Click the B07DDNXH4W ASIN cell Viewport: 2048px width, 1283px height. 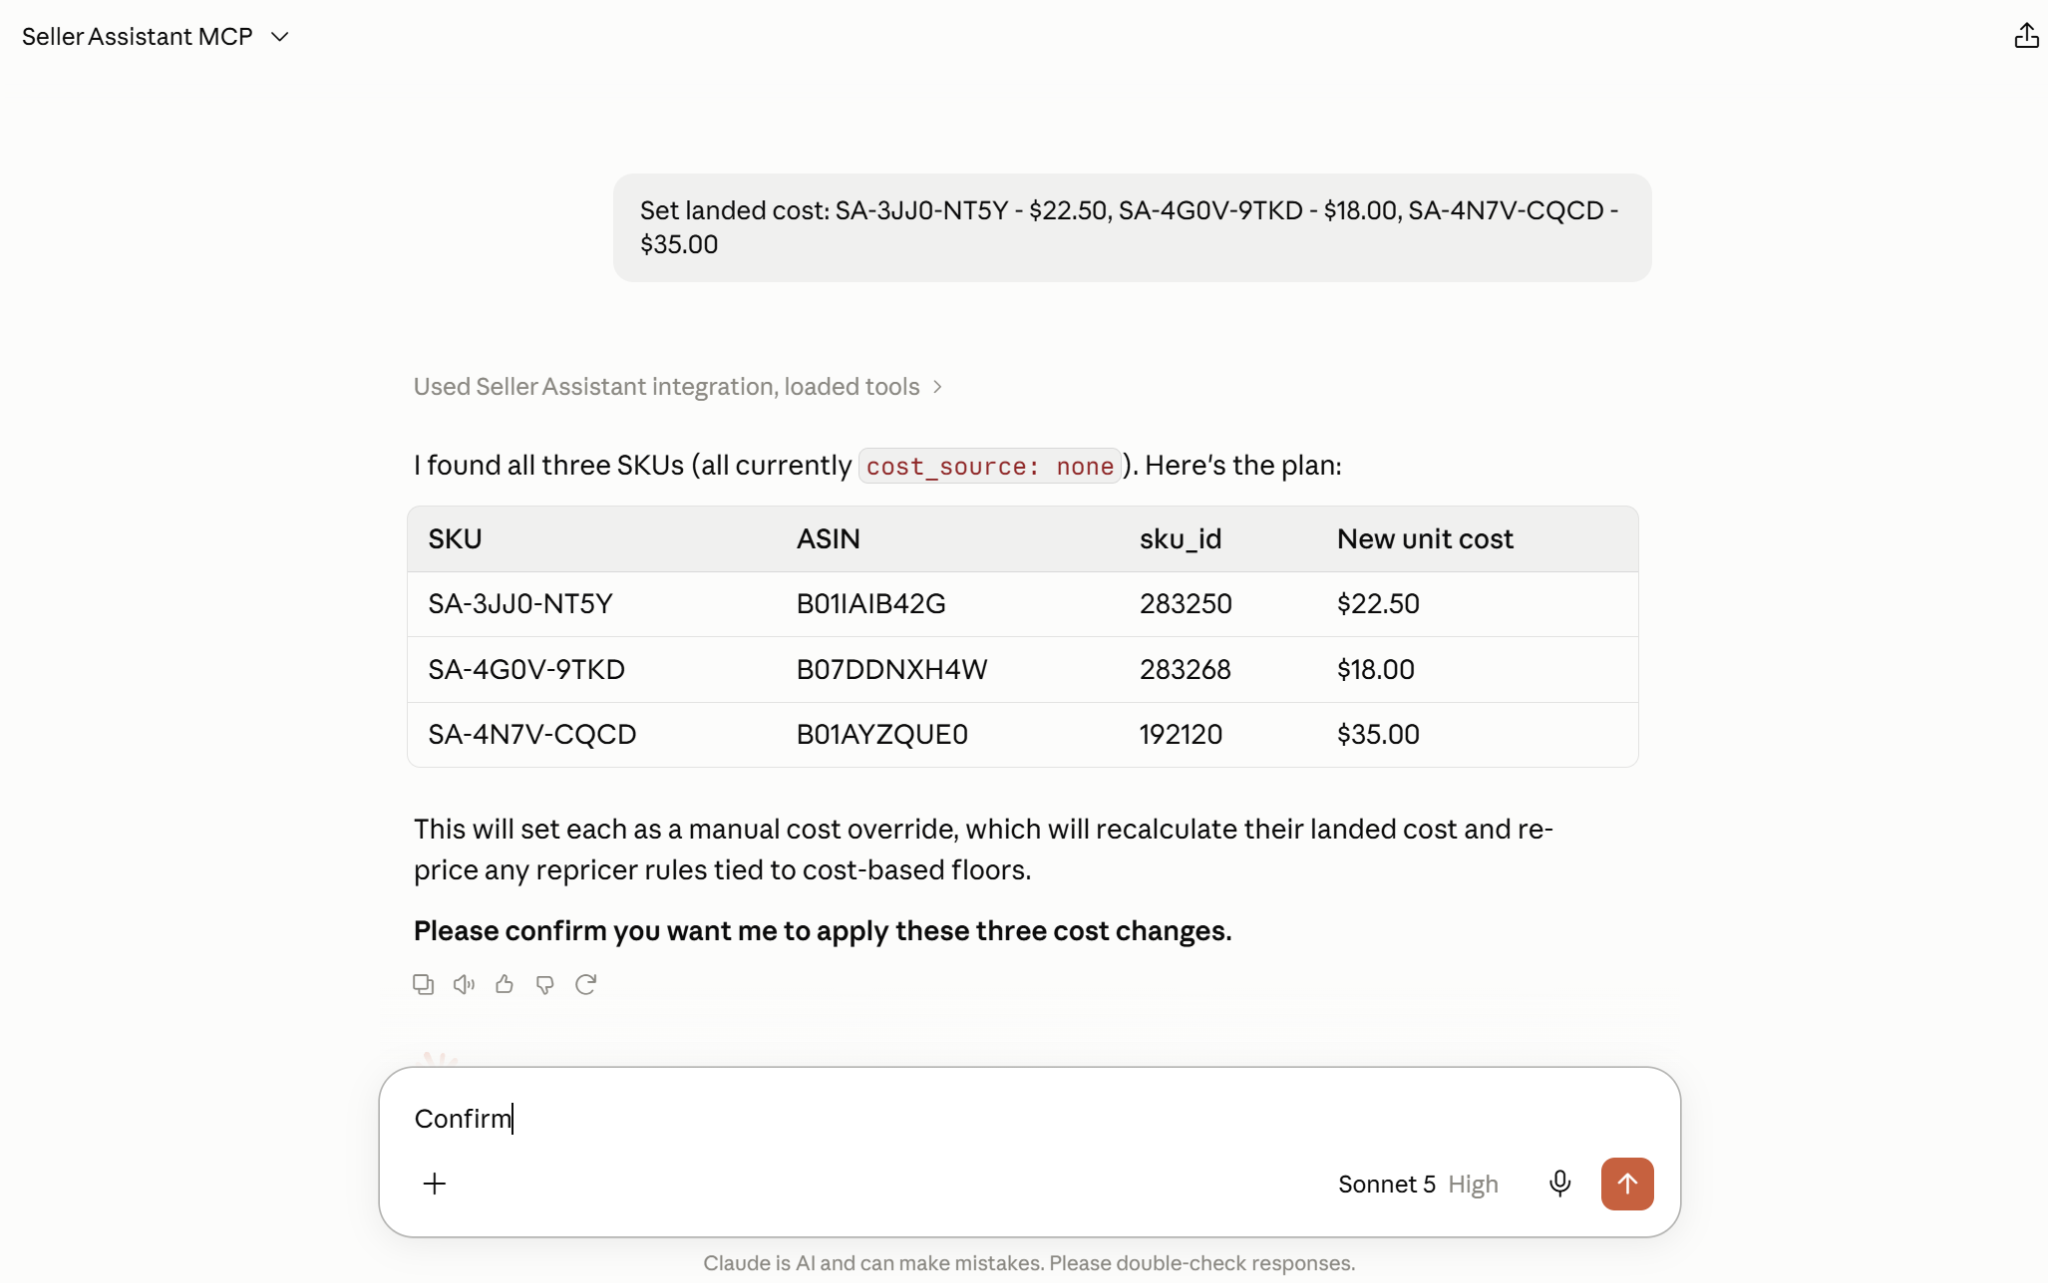click(891, 669)
